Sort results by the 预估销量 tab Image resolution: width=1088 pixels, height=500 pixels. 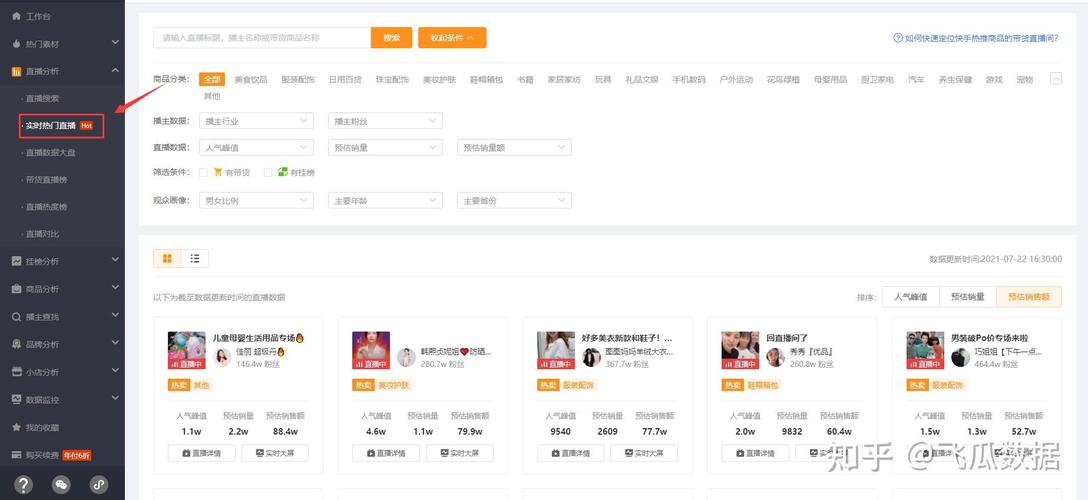tap(967, 297)
